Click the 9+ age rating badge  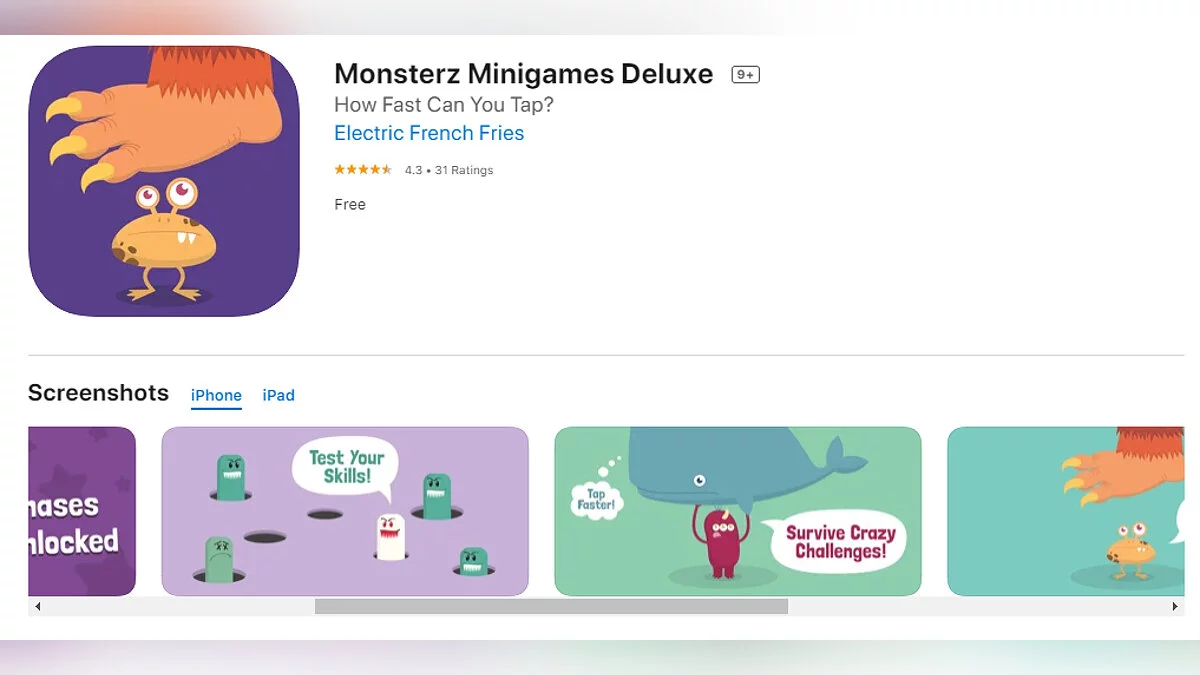[x=745, y=75]
